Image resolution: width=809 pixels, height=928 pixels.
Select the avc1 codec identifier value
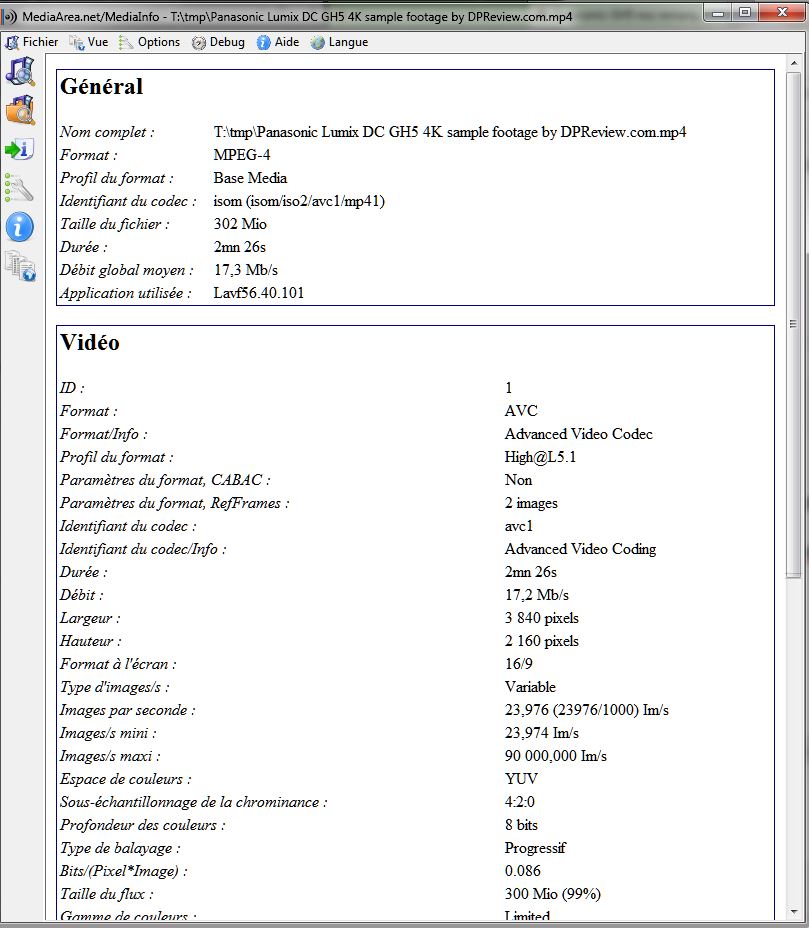(518, 526)
